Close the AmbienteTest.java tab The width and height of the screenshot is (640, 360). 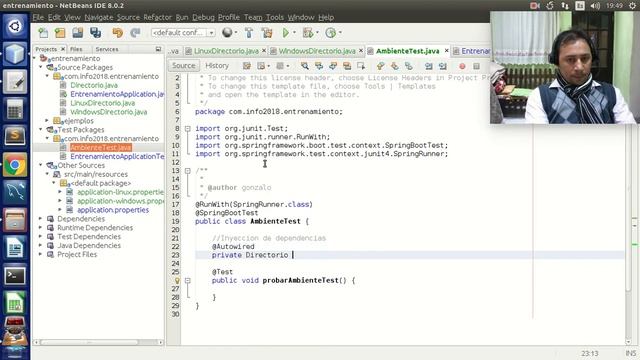[447, 51]
